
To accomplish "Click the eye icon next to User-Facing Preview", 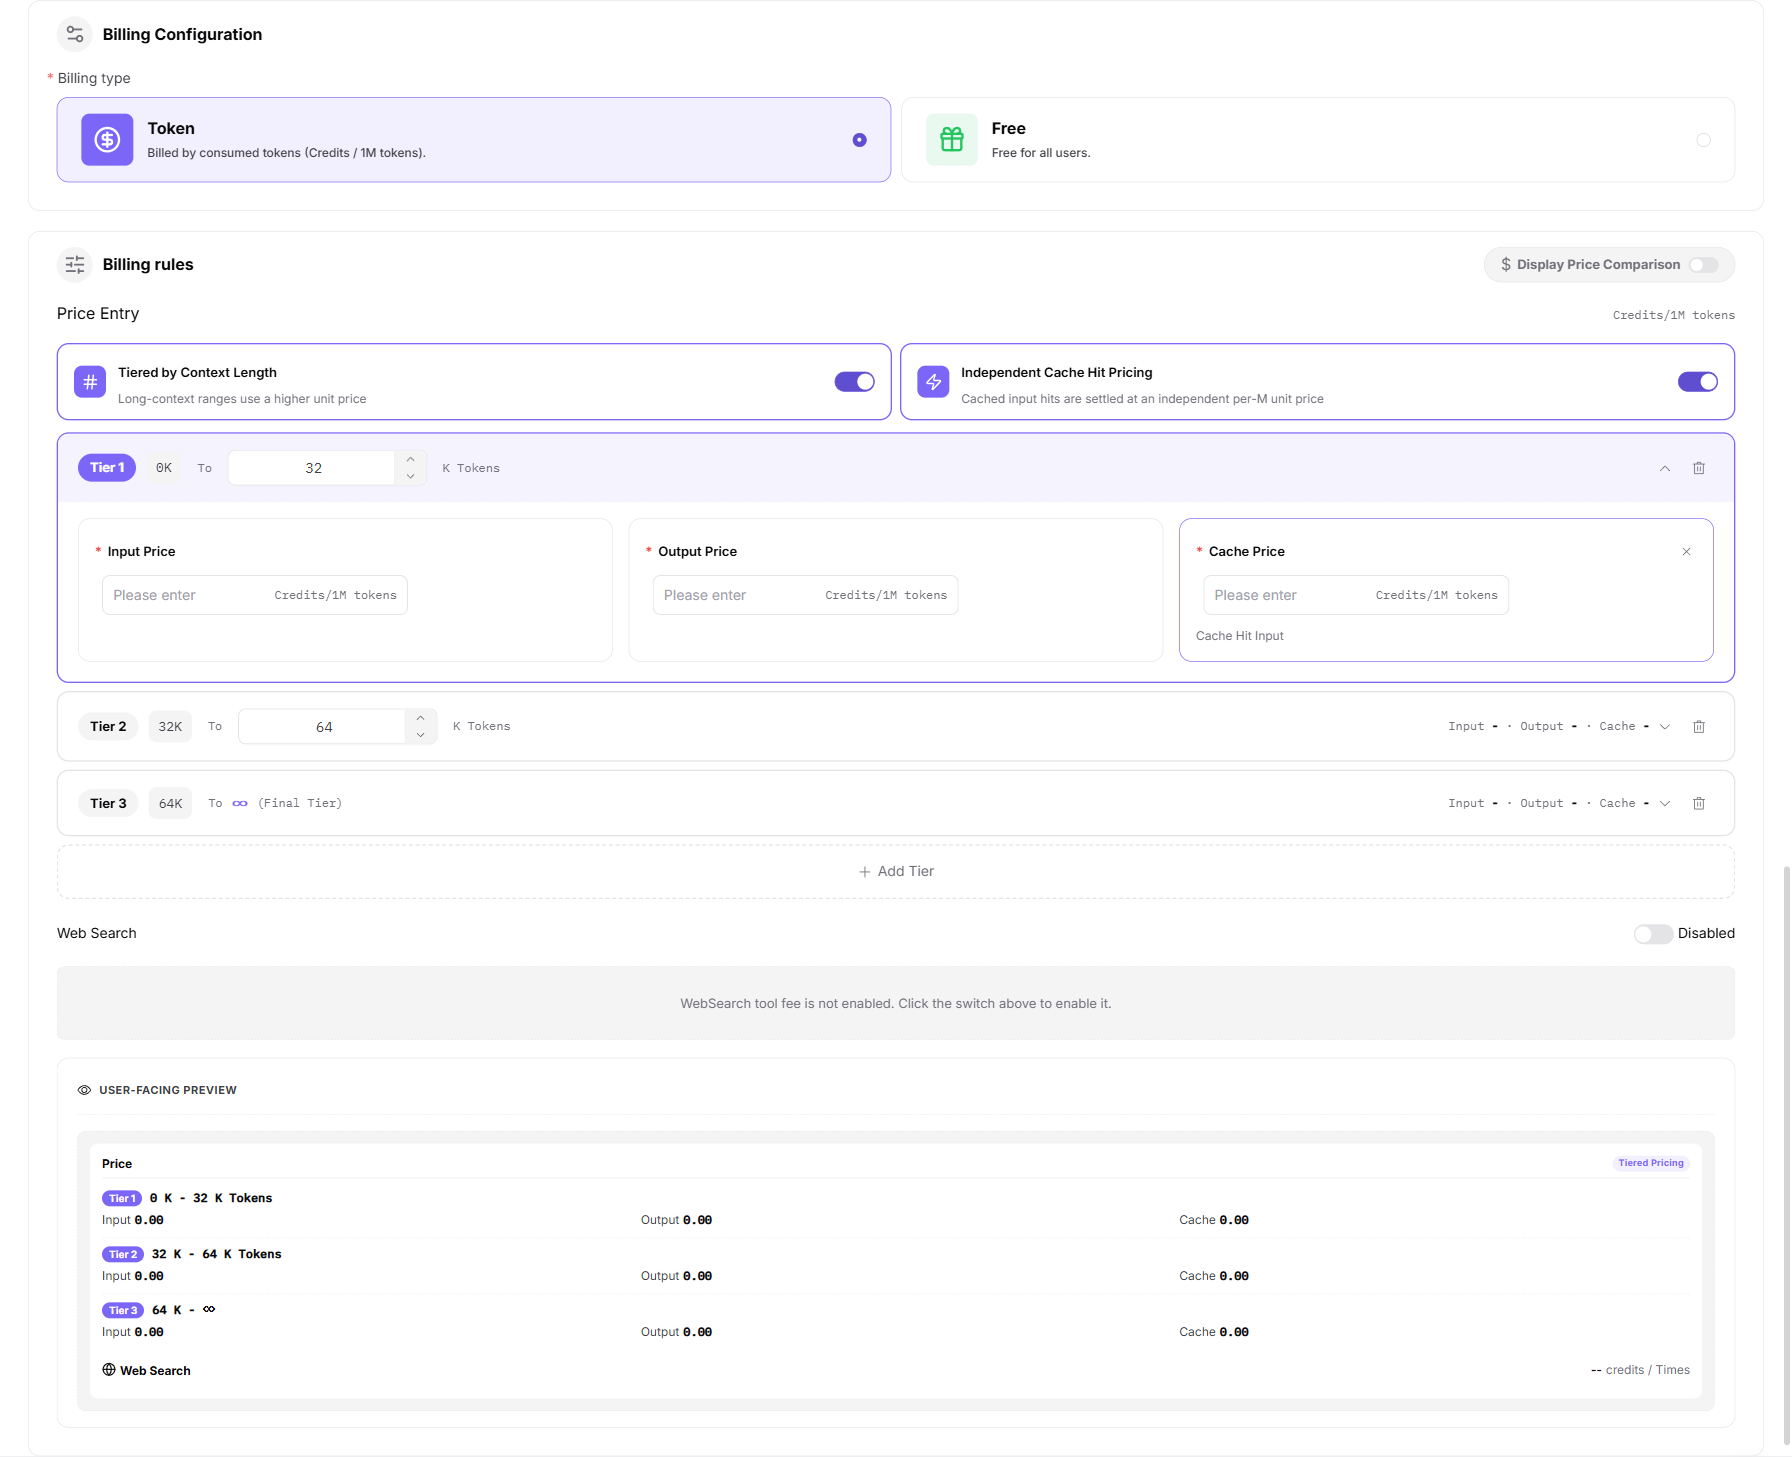I will tap(84, 1090).
